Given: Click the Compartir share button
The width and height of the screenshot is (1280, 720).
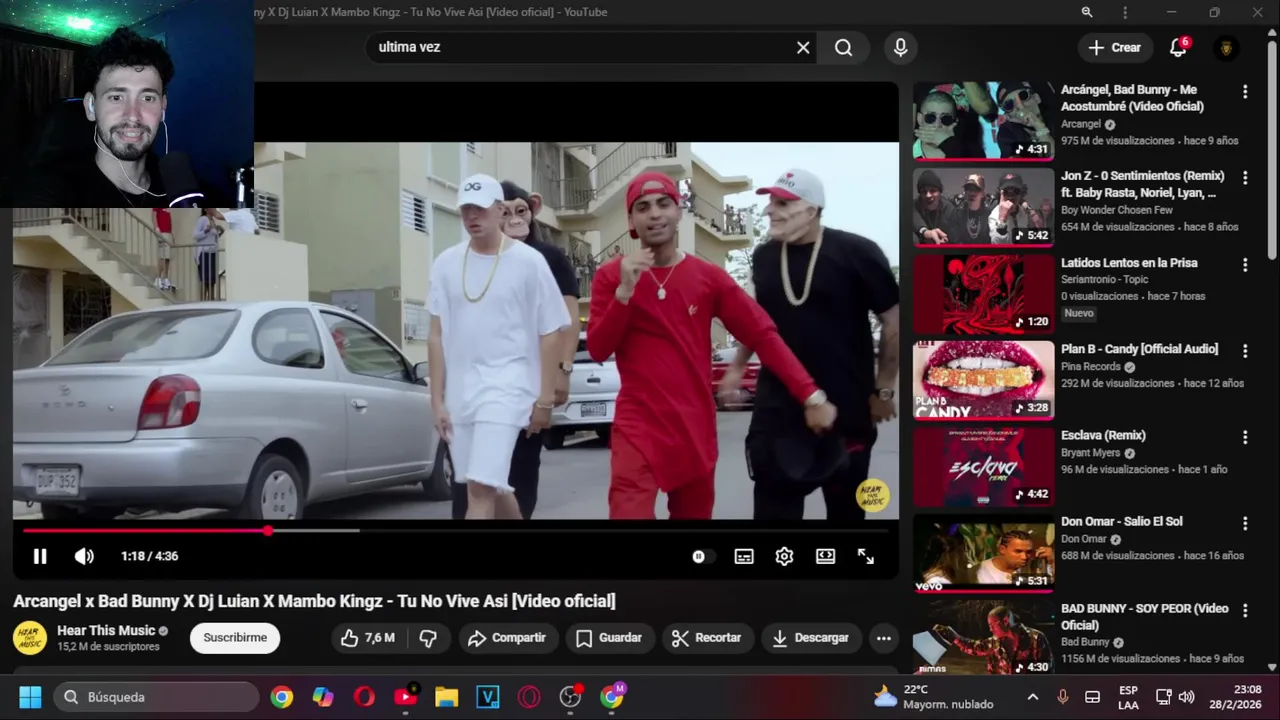Looking at the screenshot, I should pos(507,638).
